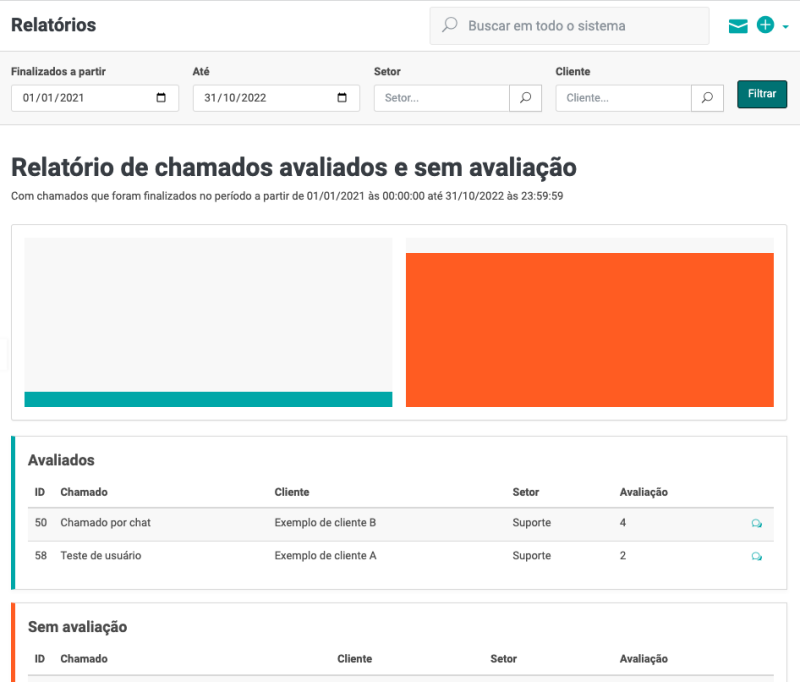View comments for Chamado por chat
Screen dimensions: 800x682
[757, 523]
